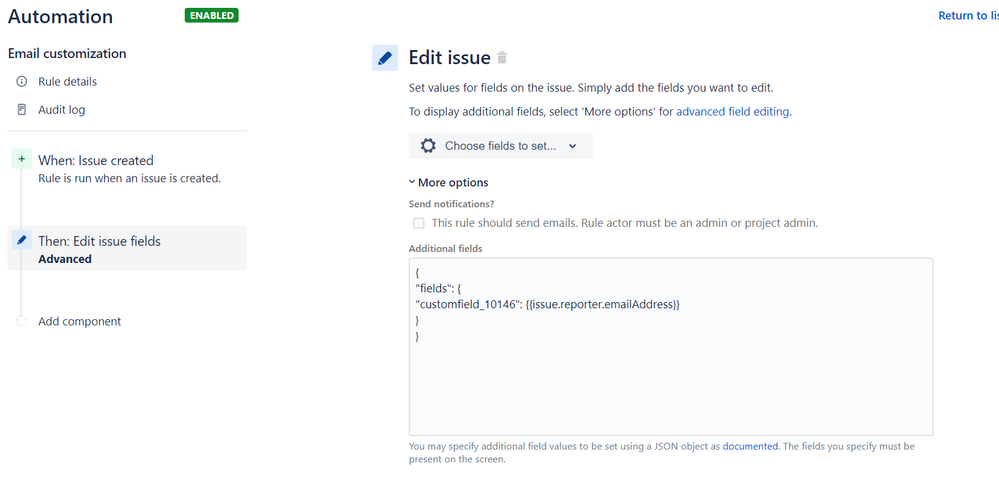The width and height of the screenshot is (999, 488).
Task: Click the info icon next to Rule details
Action: 22,82
